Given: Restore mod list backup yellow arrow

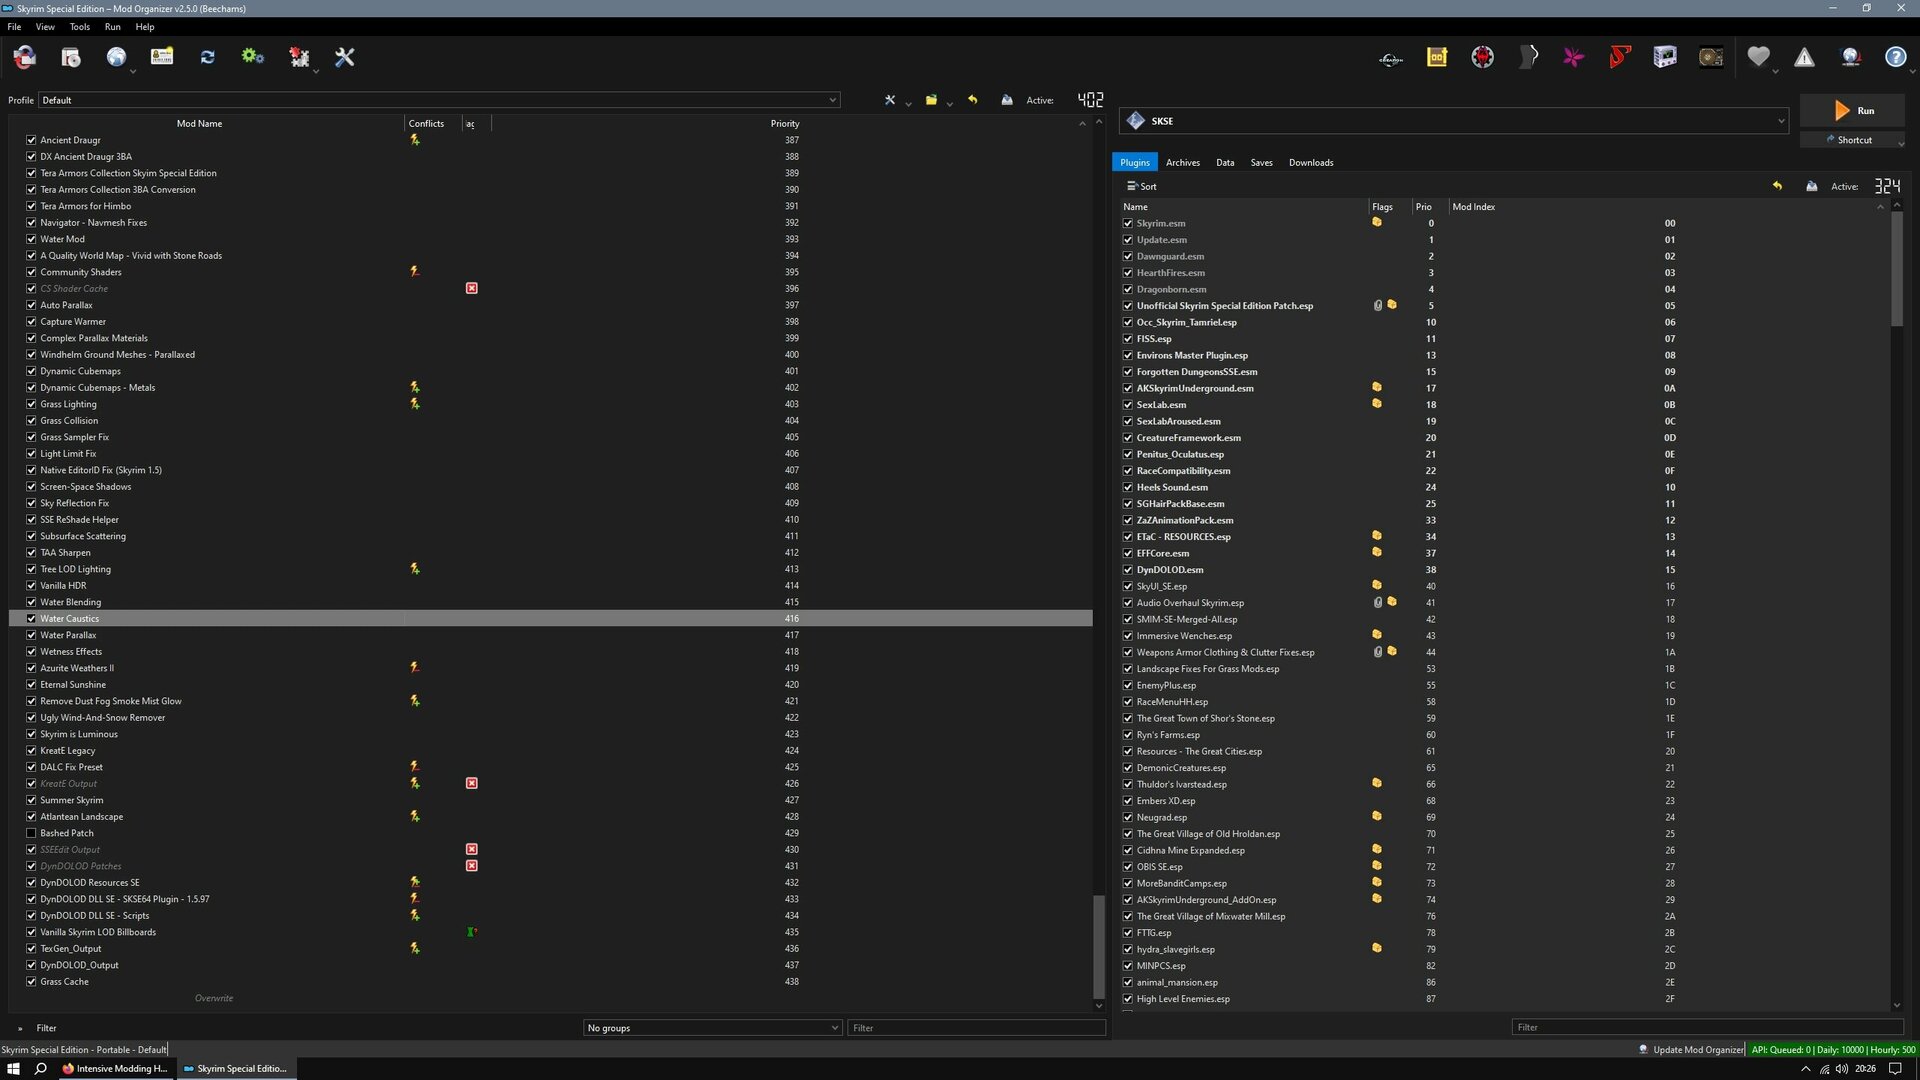Looking at the screenshot, I should pyautogui.click(x=972, y=100).
